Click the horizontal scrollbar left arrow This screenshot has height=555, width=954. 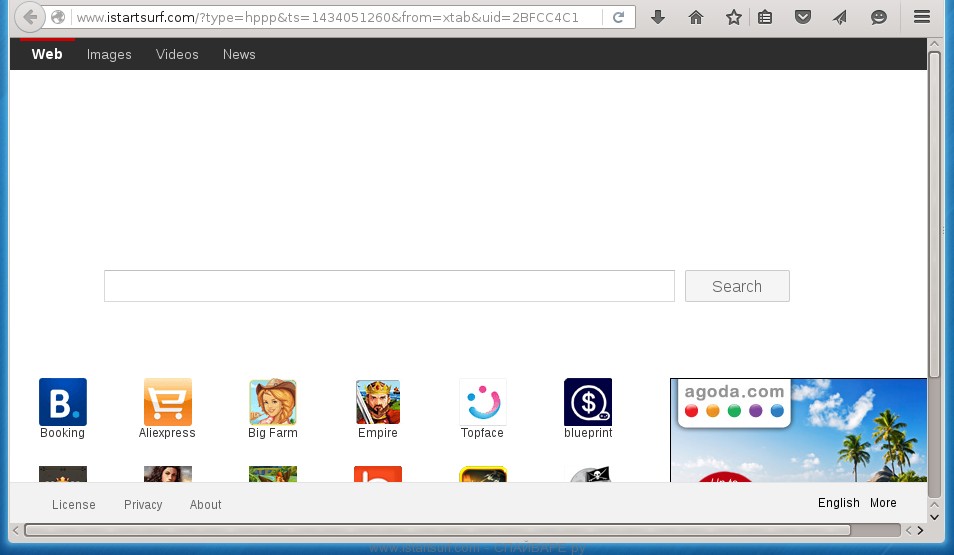[x=16, y=530]
